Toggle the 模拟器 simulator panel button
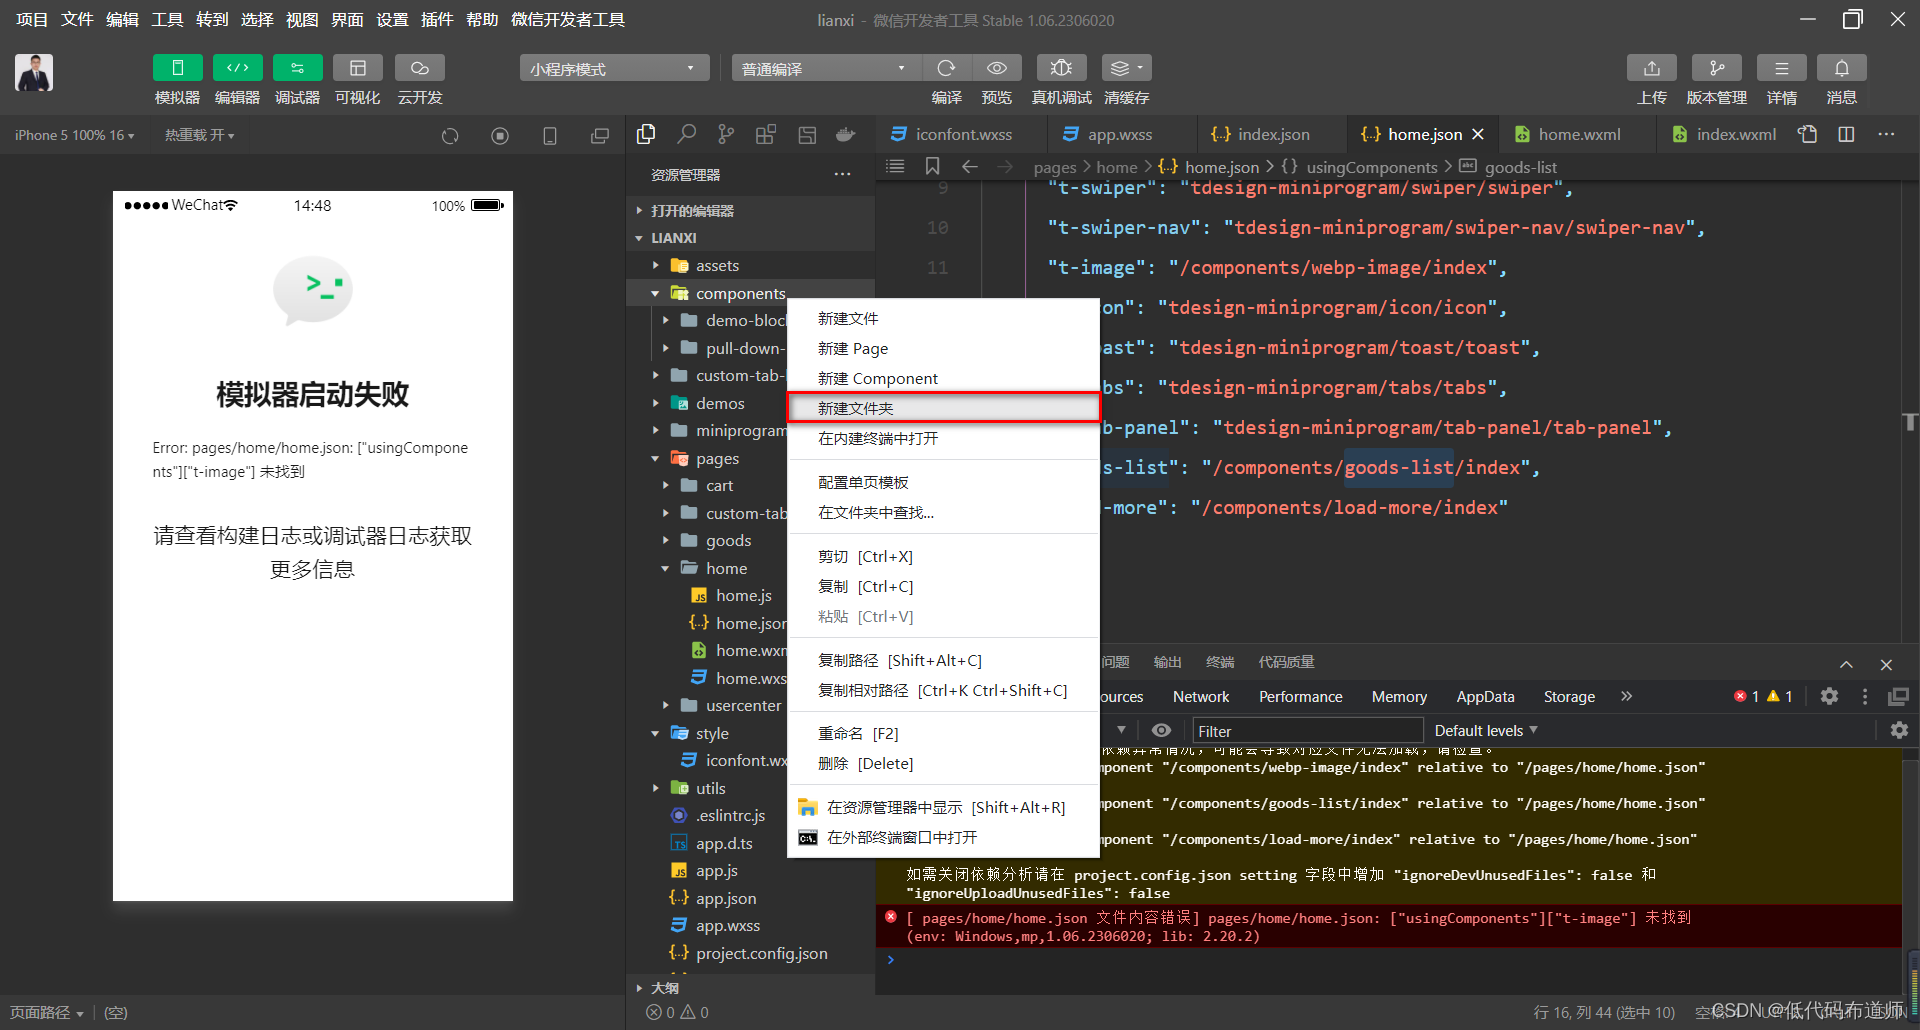The image size is (1920, 1030). 177,68
